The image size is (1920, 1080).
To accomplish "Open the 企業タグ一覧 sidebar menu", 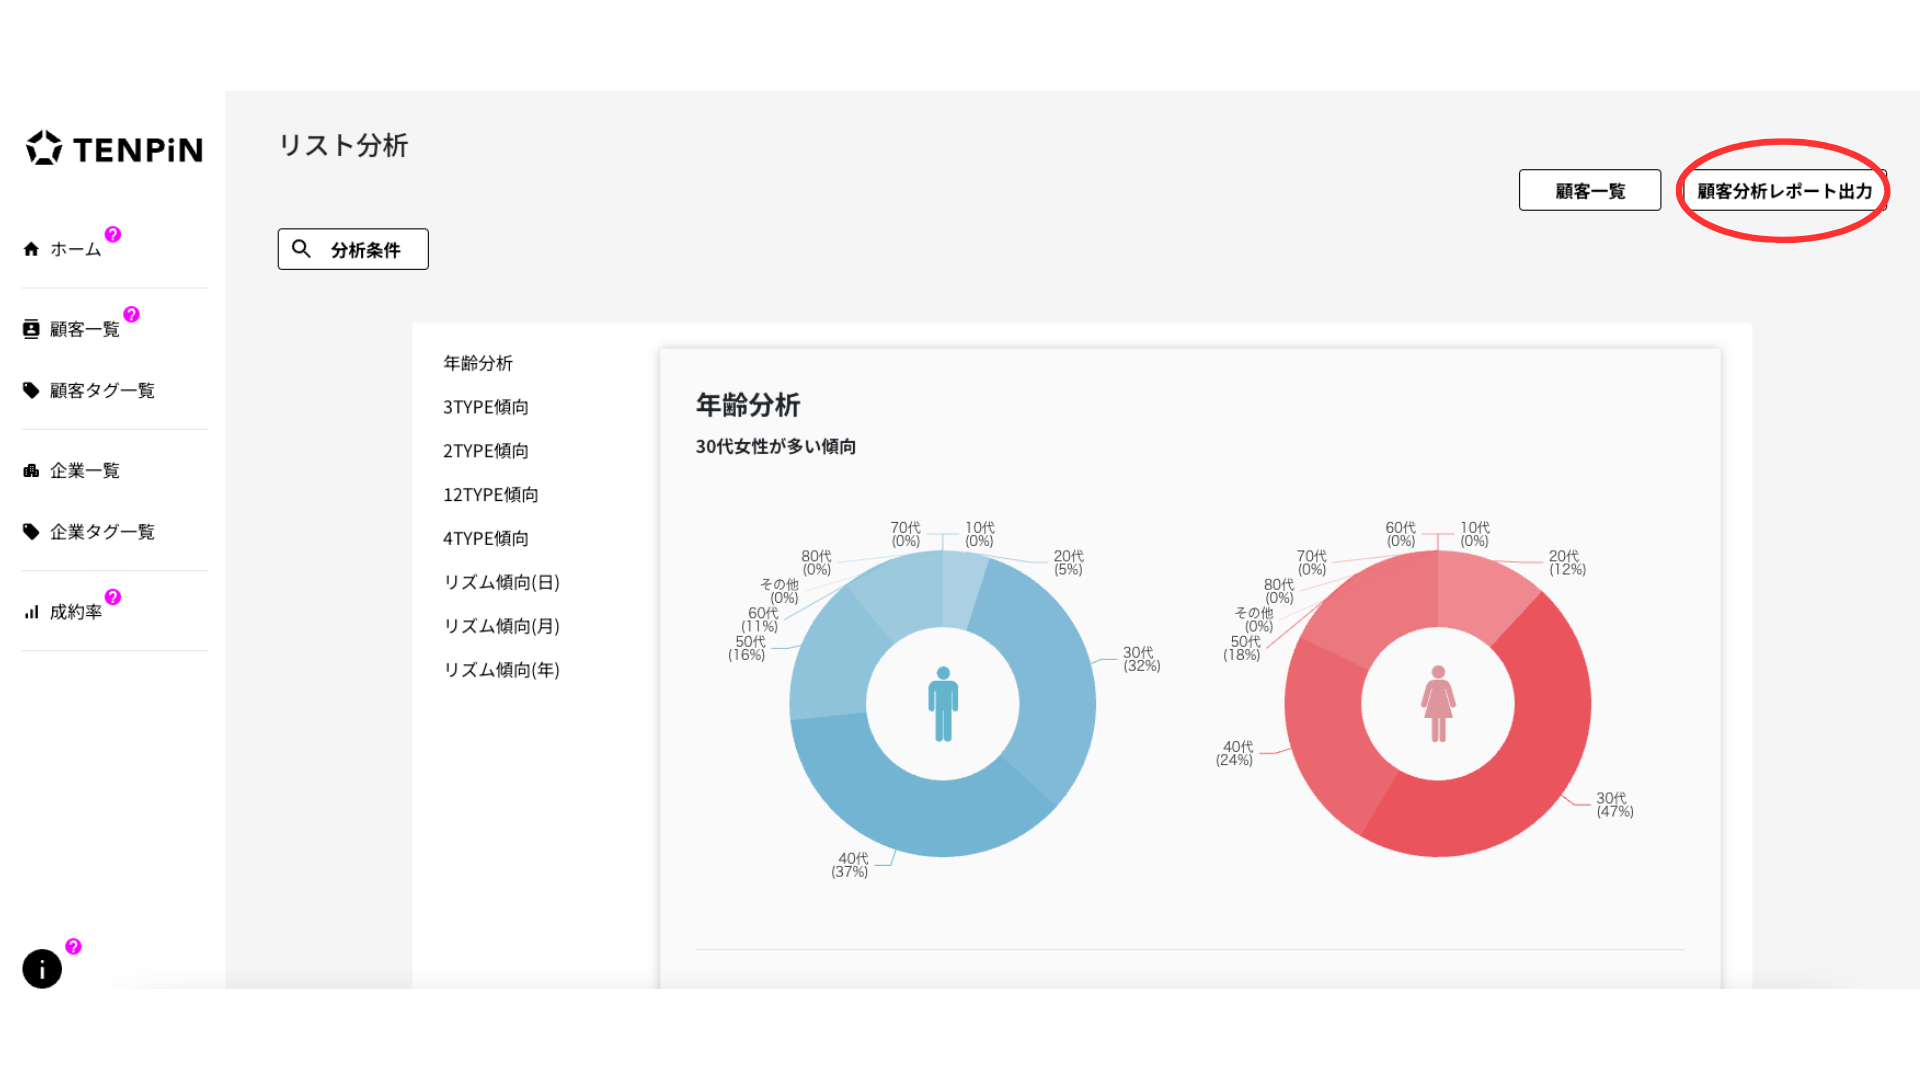I will [x=102, y=532].
